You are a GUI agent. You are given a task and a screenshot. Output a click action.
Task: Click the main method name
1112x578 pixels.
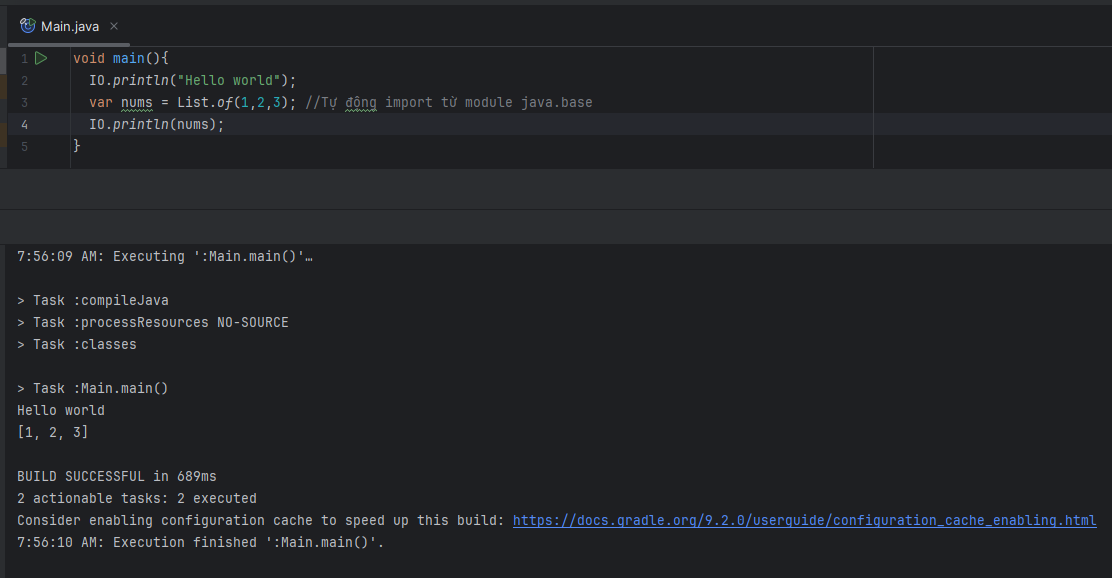point(128,58)
